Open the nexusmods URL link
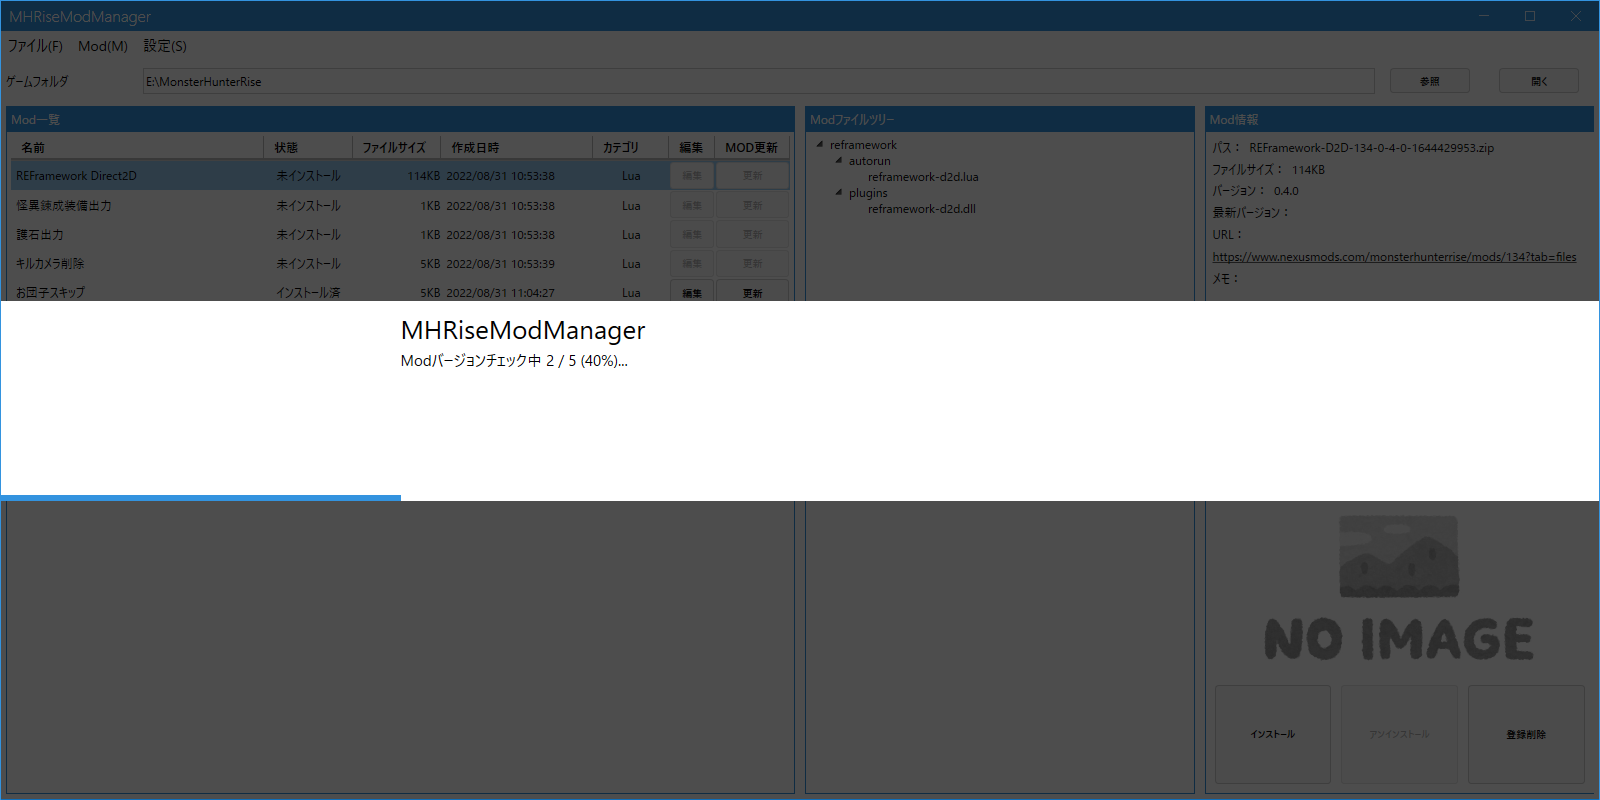Viewport: 1600px width, 800px height. [1394, 257]
